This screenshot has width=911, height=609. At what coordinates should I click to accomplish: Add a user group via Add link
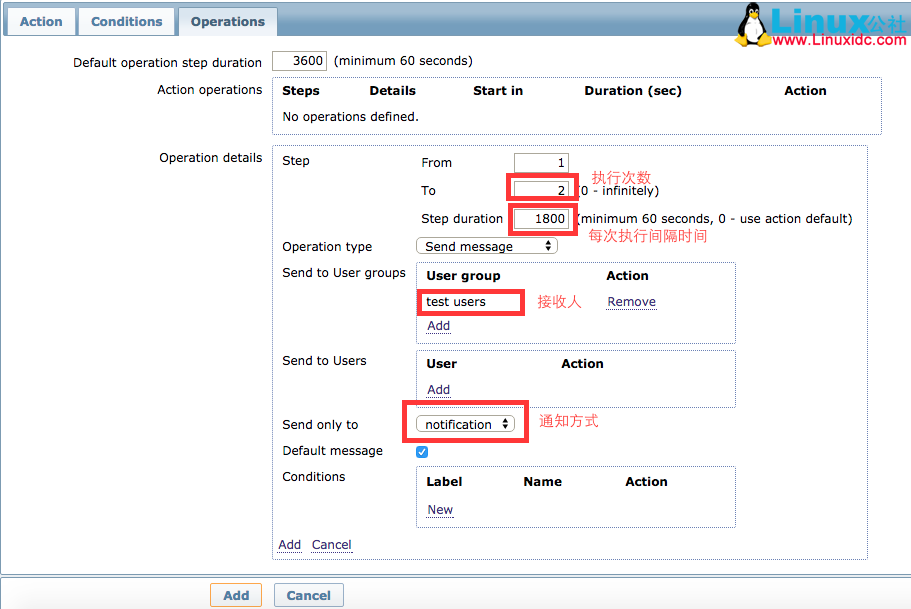coord(438,326)
